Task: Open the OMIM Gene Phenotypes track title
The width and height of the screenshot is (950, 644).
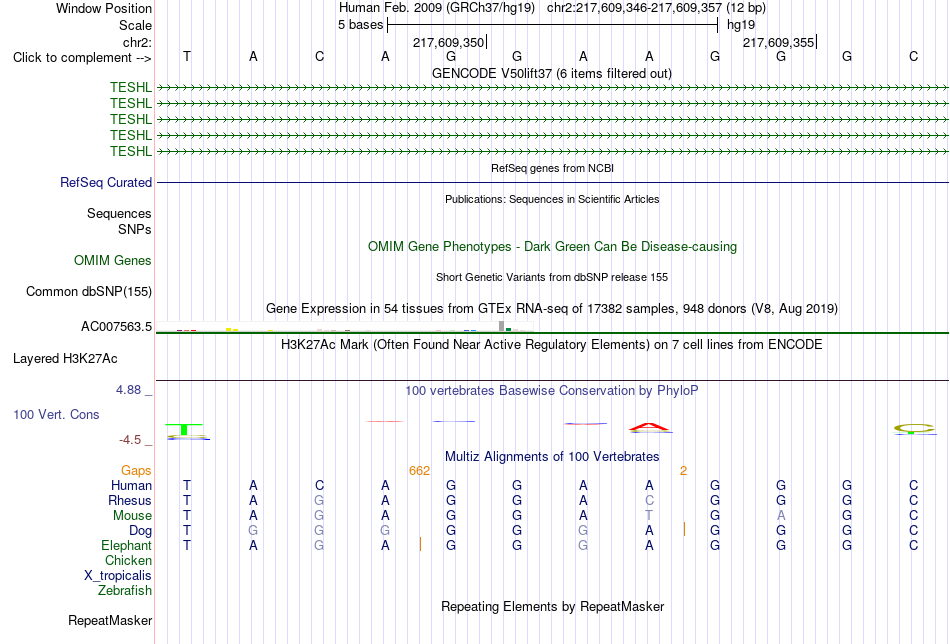Action: 552,247
